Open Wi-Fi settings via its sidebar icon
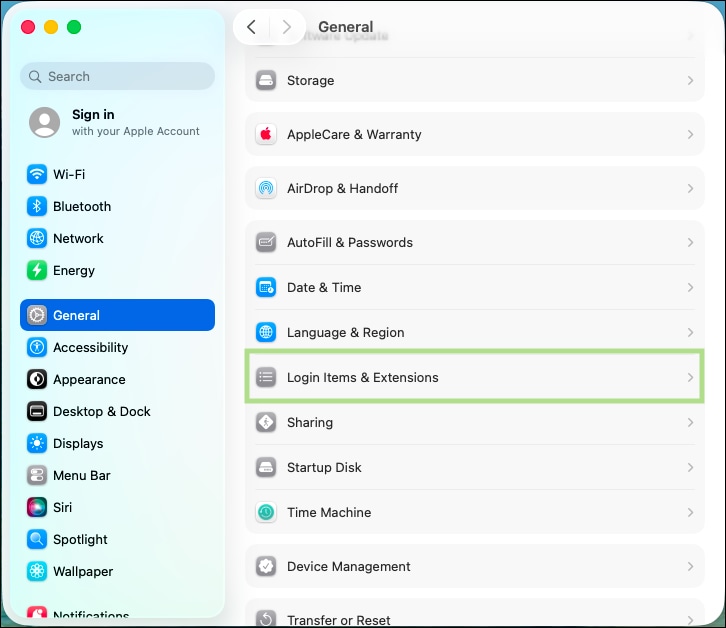This screenshot has width=726, height=628. 37,175
